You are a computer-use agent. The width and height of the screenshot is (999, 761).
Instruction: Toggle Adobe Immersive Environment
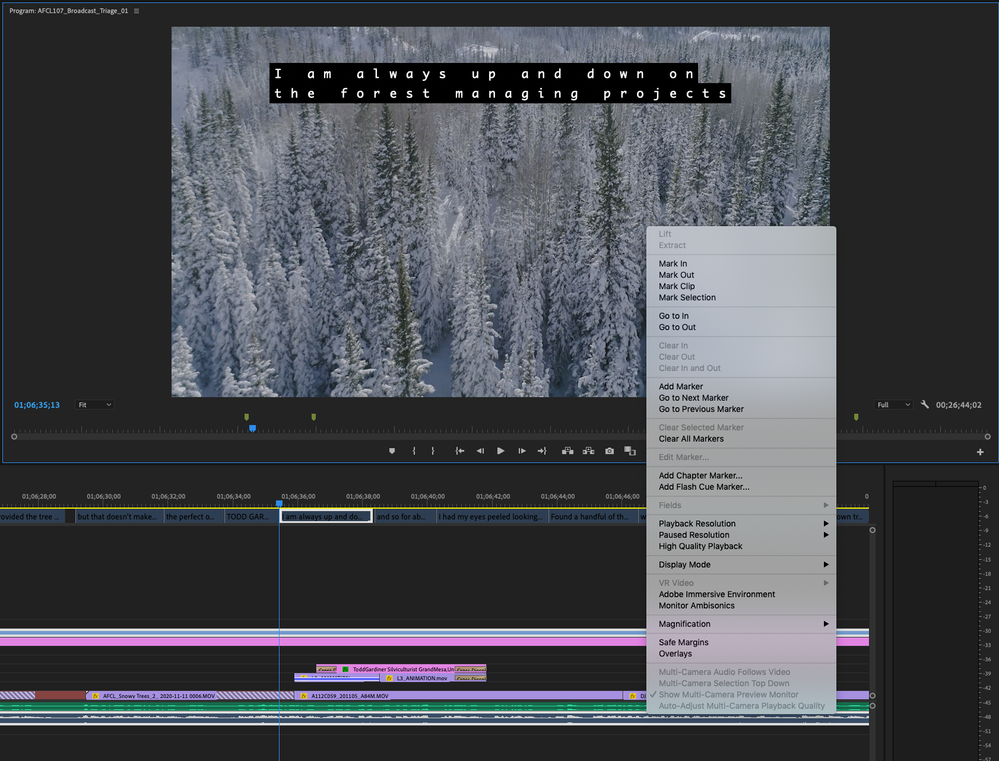(x=742, y=594)
